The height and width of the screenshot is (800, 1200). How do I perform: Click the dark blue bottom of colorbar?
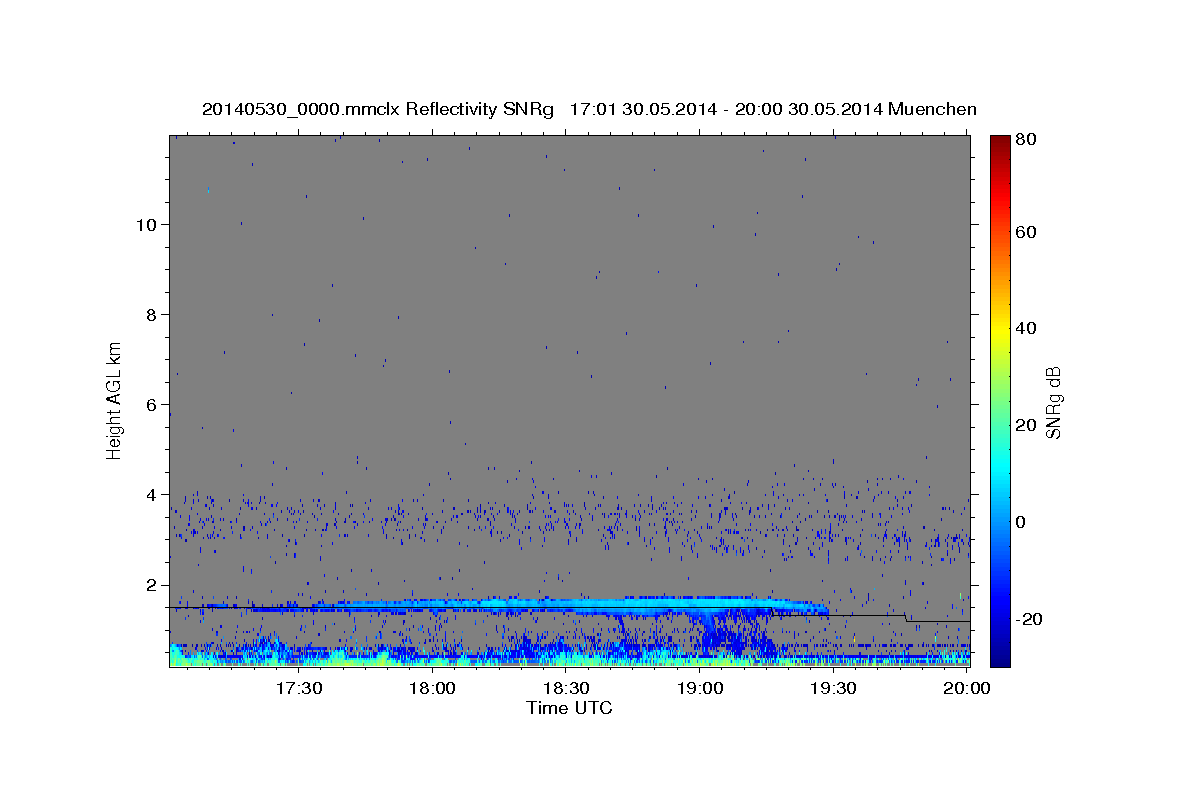point(999,655)
